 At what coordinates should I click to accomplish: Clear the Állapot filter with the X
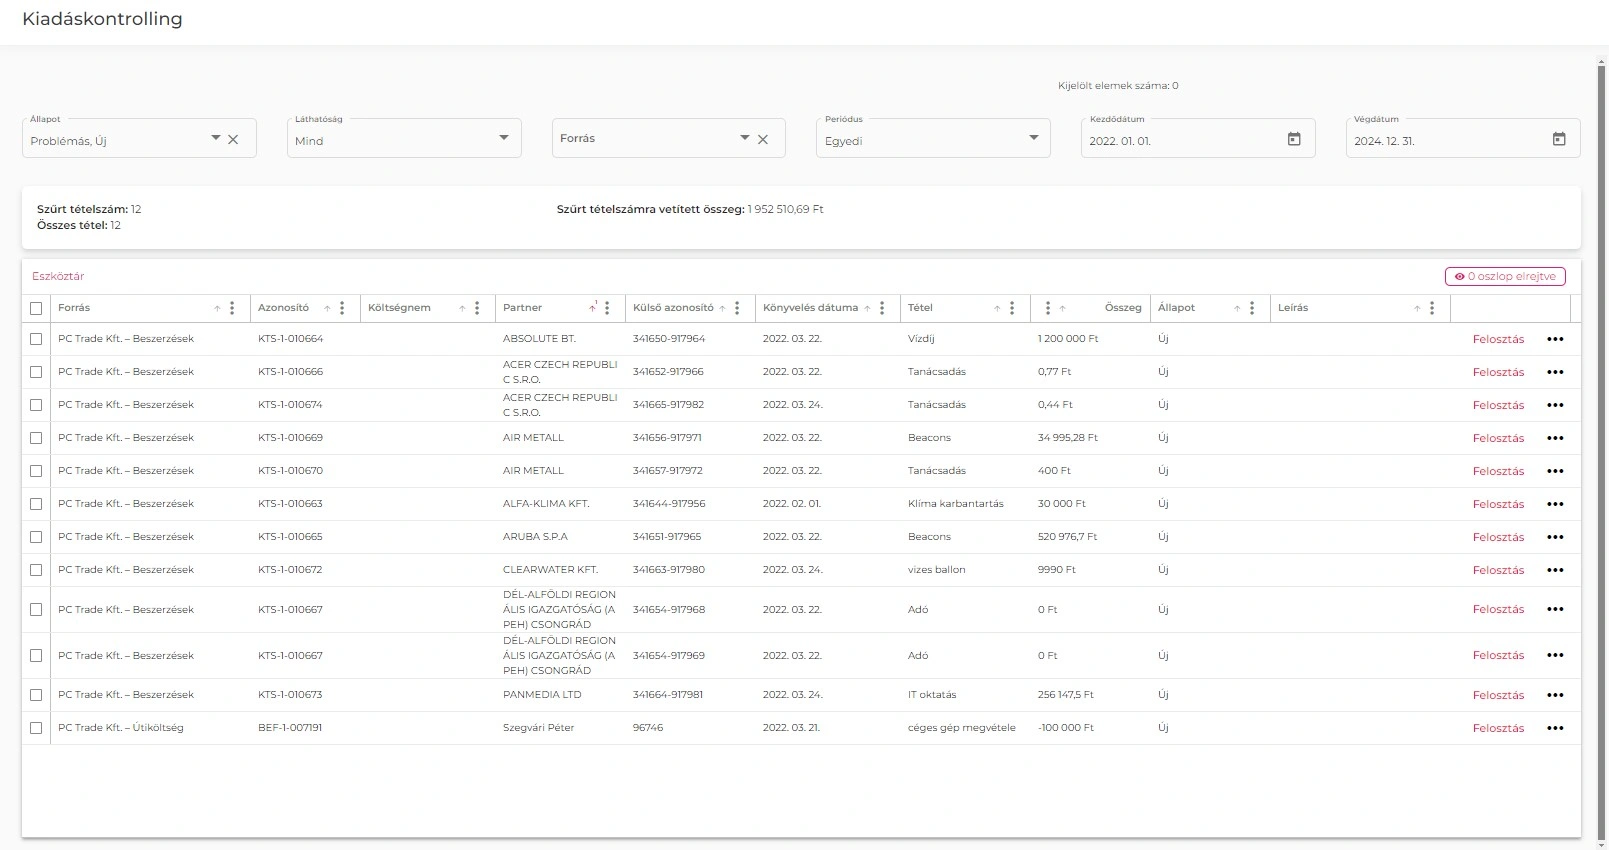[x=233, y=139]
